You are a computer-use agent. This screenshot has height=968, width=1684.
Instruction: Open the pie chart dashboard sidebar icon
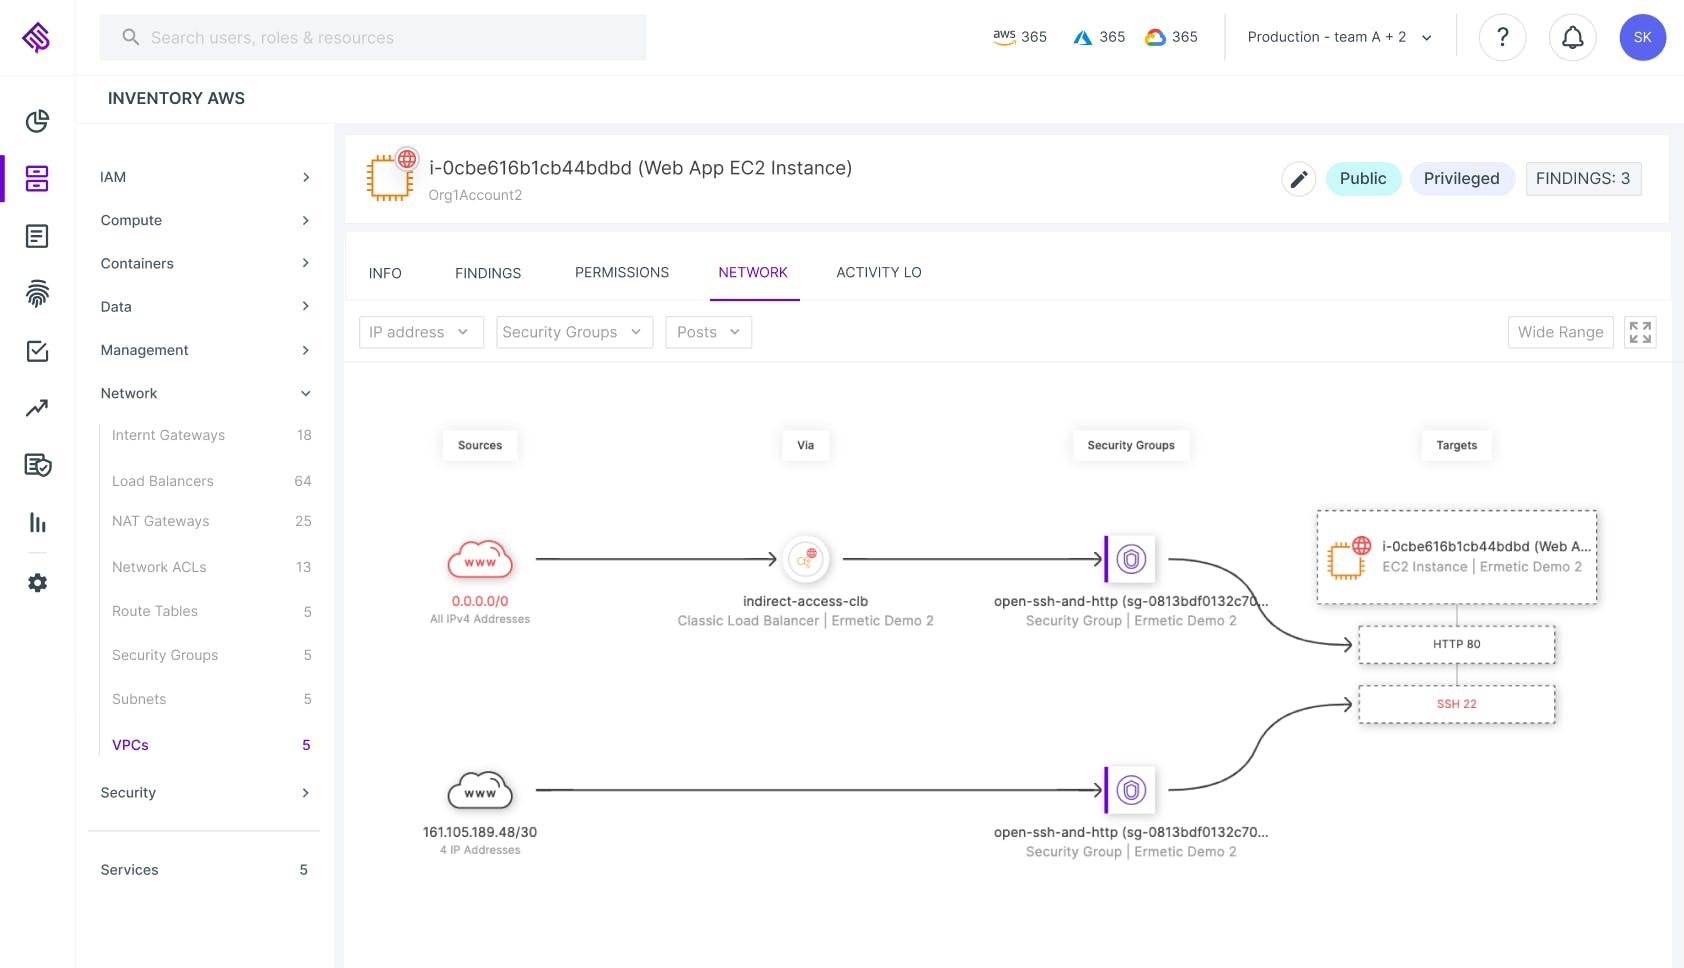[x=37, y=121]
